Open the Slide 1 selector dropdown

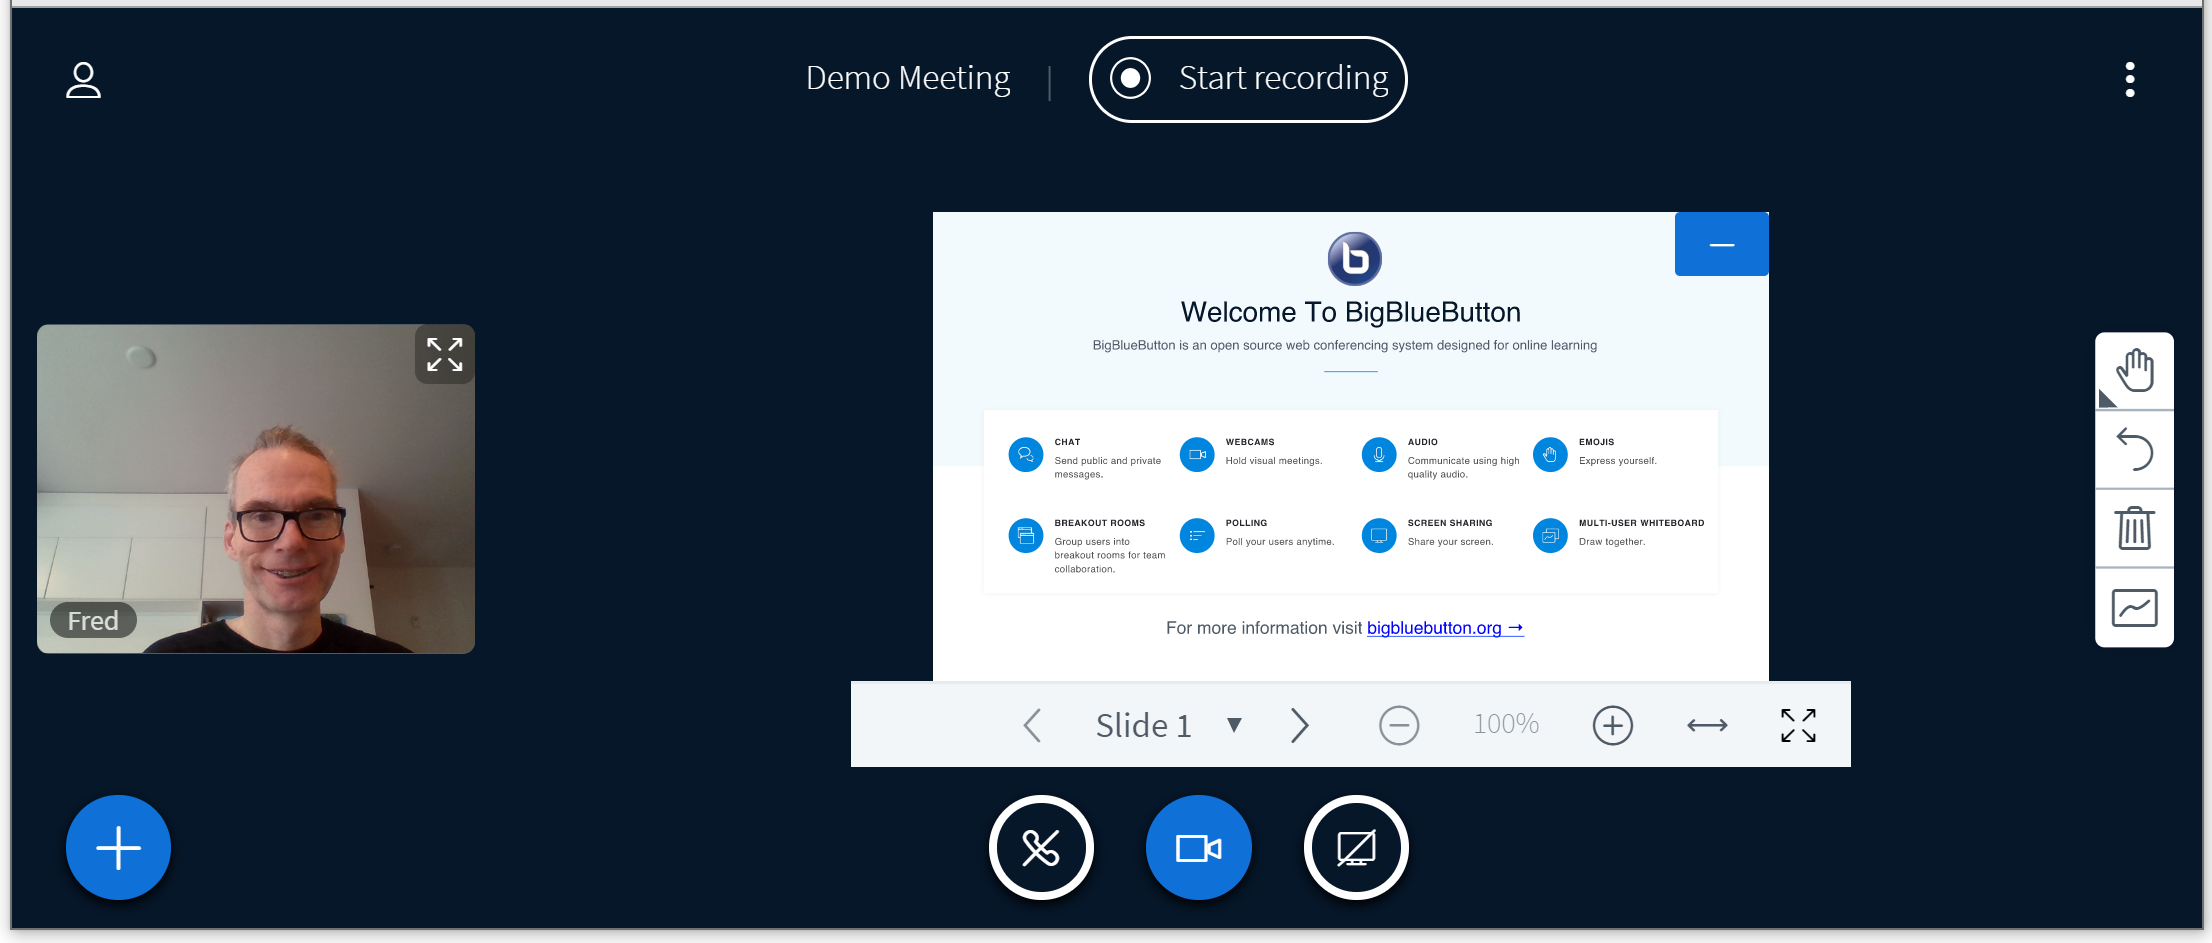click(1166, 725)
